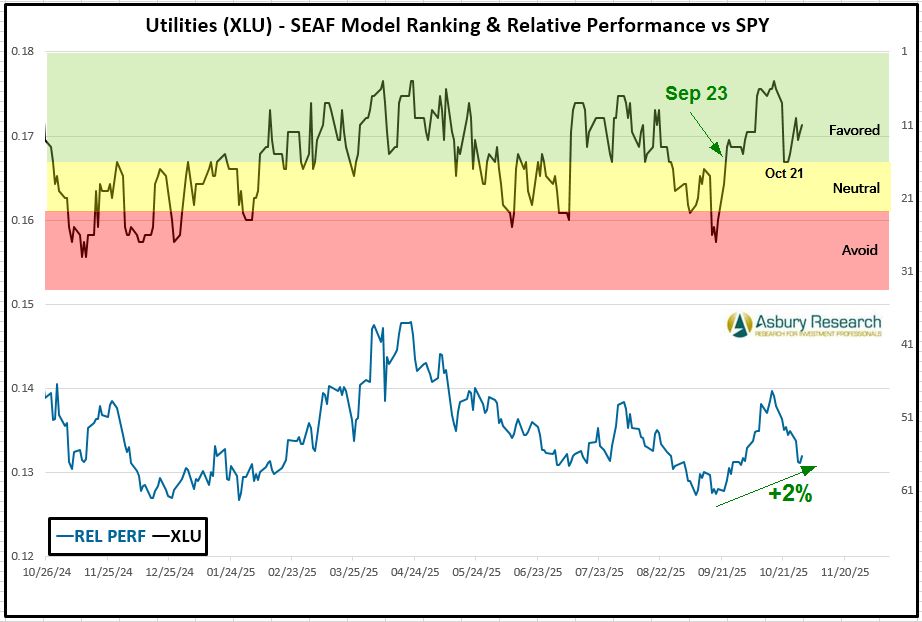Click the Sep 23 annotation label
922x622 pixels.
(696, 93)
